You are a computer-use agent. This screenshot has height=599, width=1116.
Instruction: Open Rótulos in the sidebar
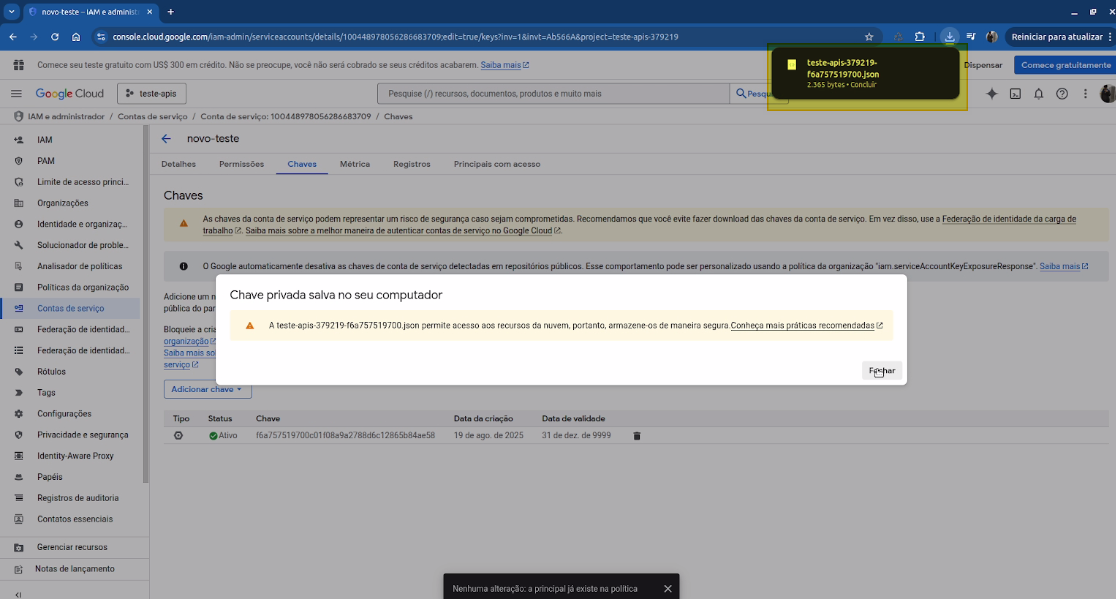click(51, 372)
